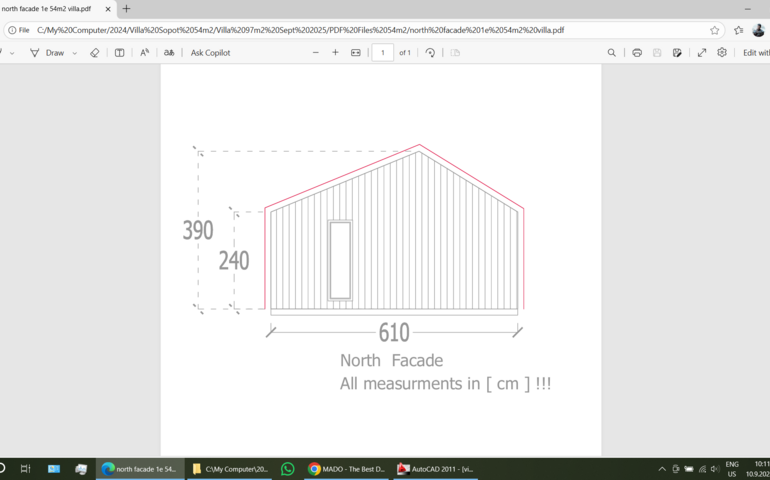Click the Zoom in plus button

[x=335, y=53]
